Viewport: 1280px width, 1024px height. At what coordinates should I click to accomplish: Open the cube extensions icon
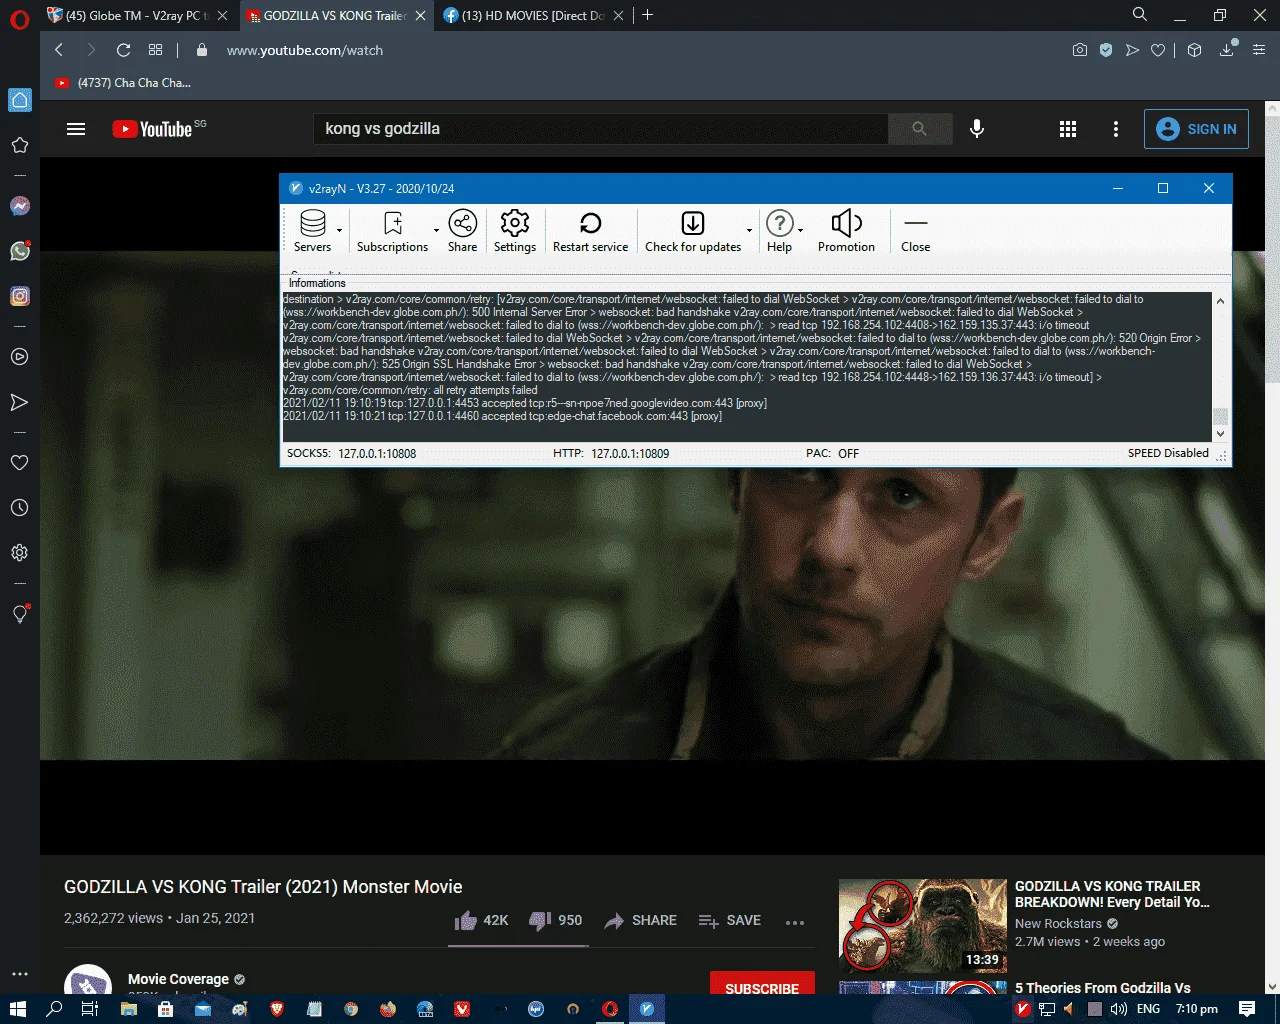click(x=1194, y=50)
